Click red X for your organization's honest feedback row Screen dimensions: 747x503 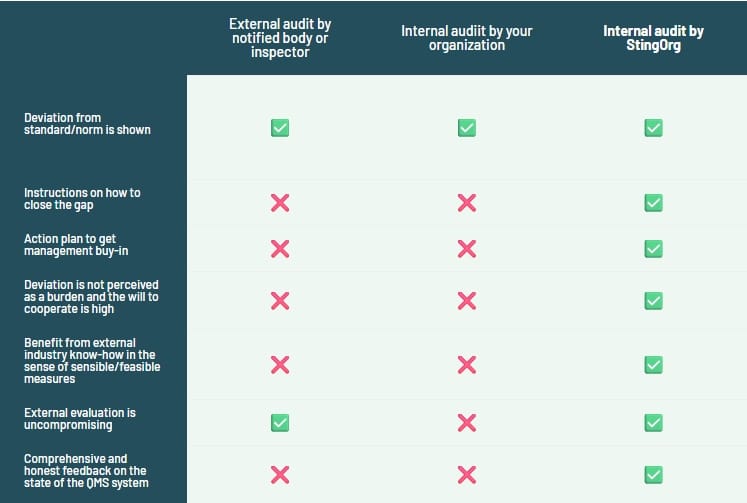(466, 474)
